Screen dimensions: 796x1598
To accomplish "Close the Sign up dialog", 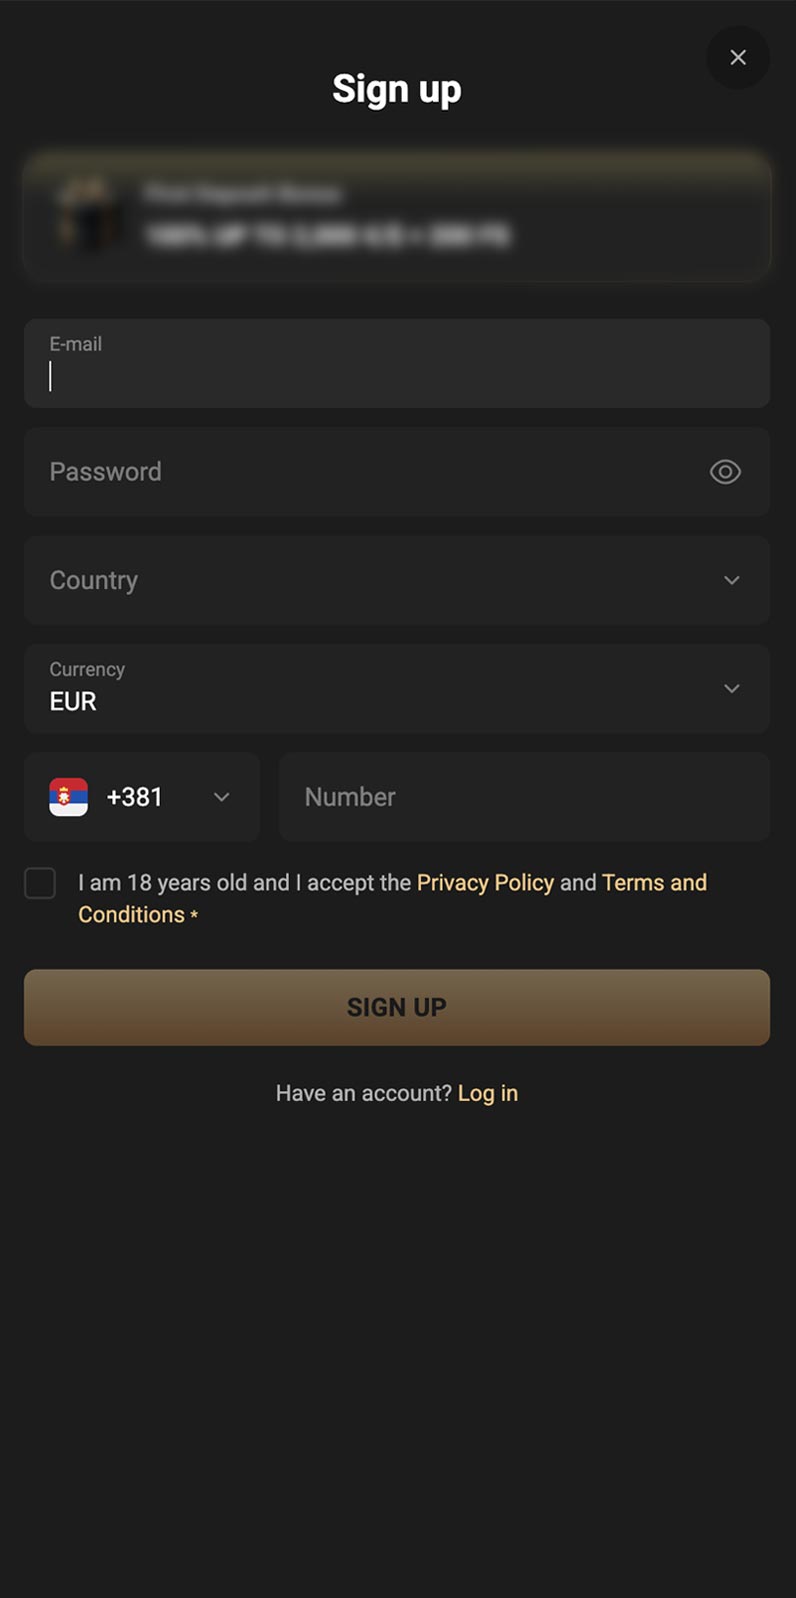I will 738,58.
